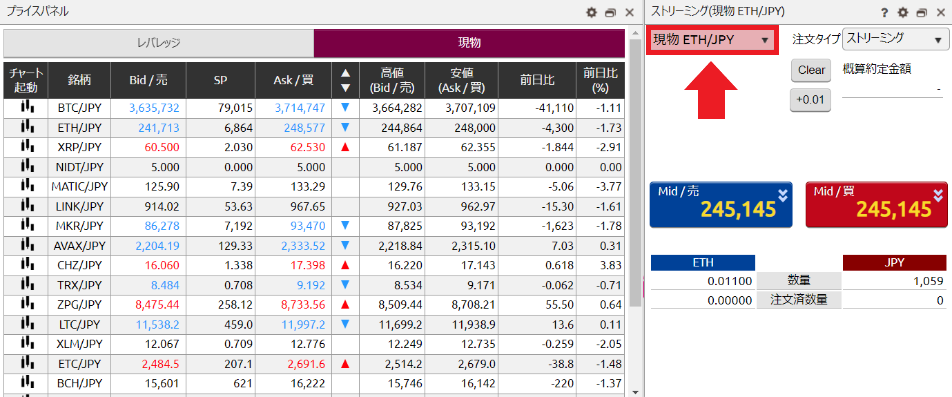Switch to 現物 tab

(x=469, y=43)
